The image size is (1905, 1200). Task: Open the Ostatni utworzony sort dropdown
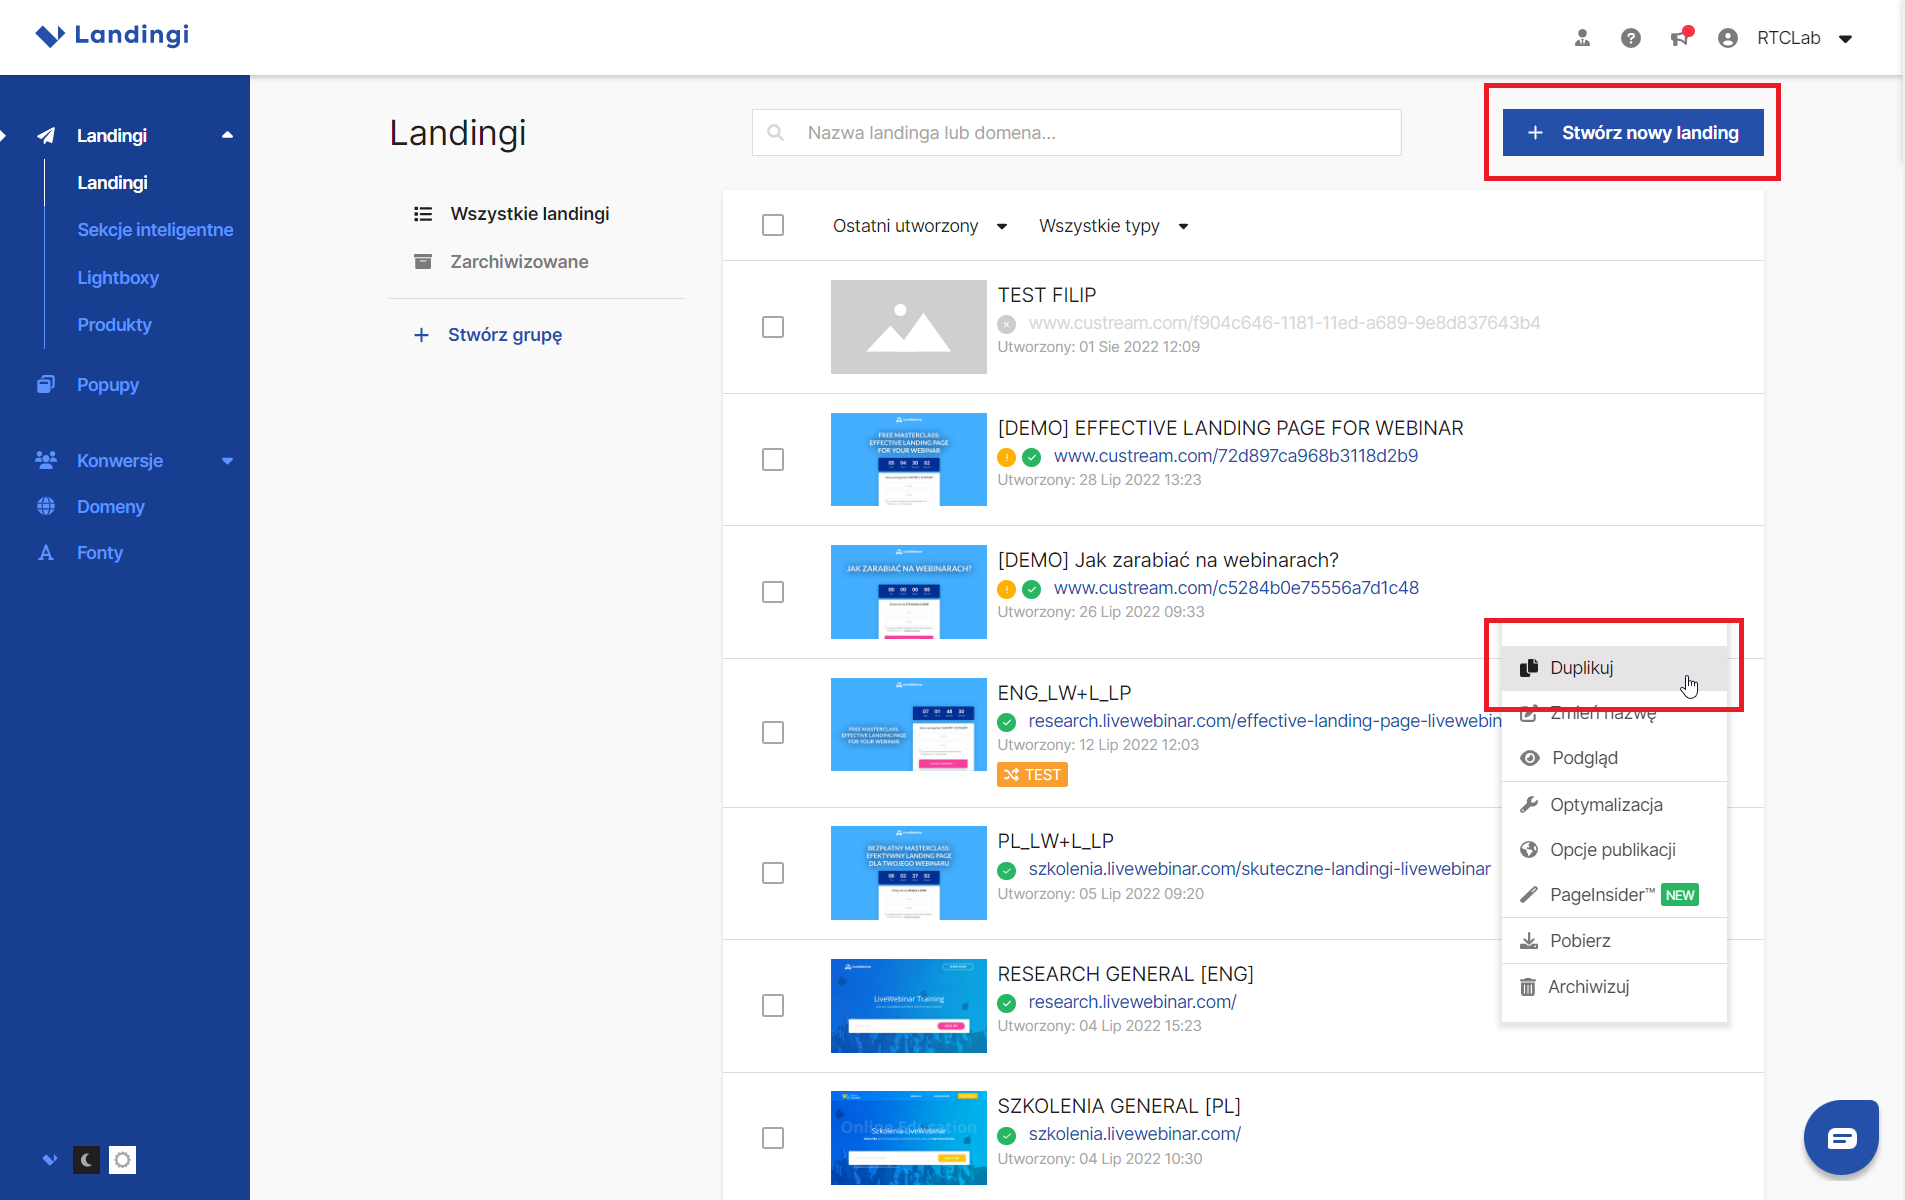tap(919, 226)
